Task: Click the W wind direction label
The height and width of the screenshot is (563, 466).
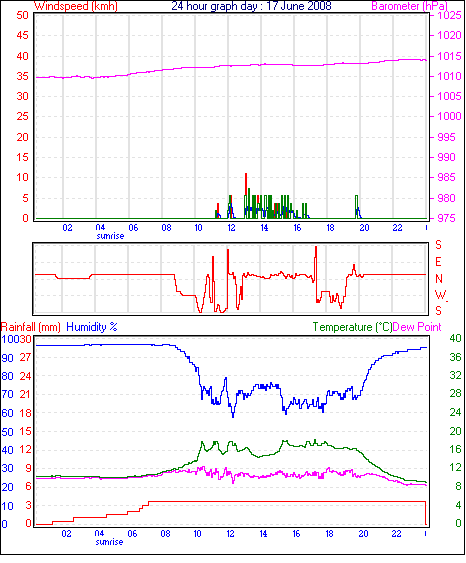Action: [x=440, y=295]
